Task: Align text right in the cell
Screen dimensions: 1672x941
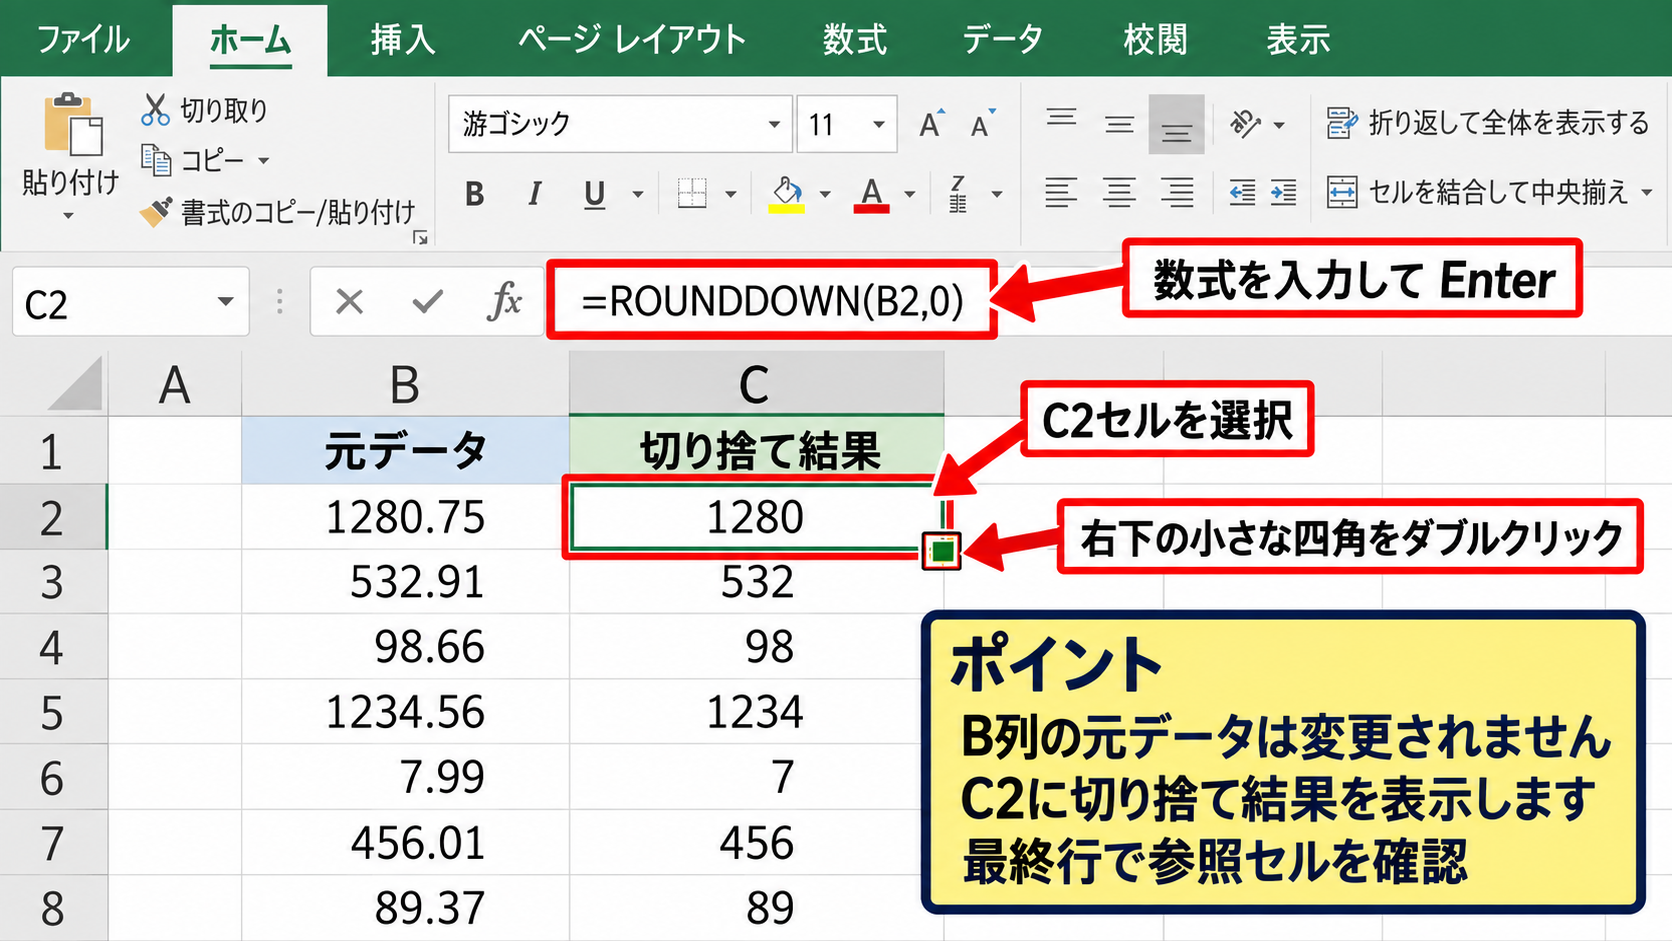Action: pyautogui.click(x=1177, y=192)
